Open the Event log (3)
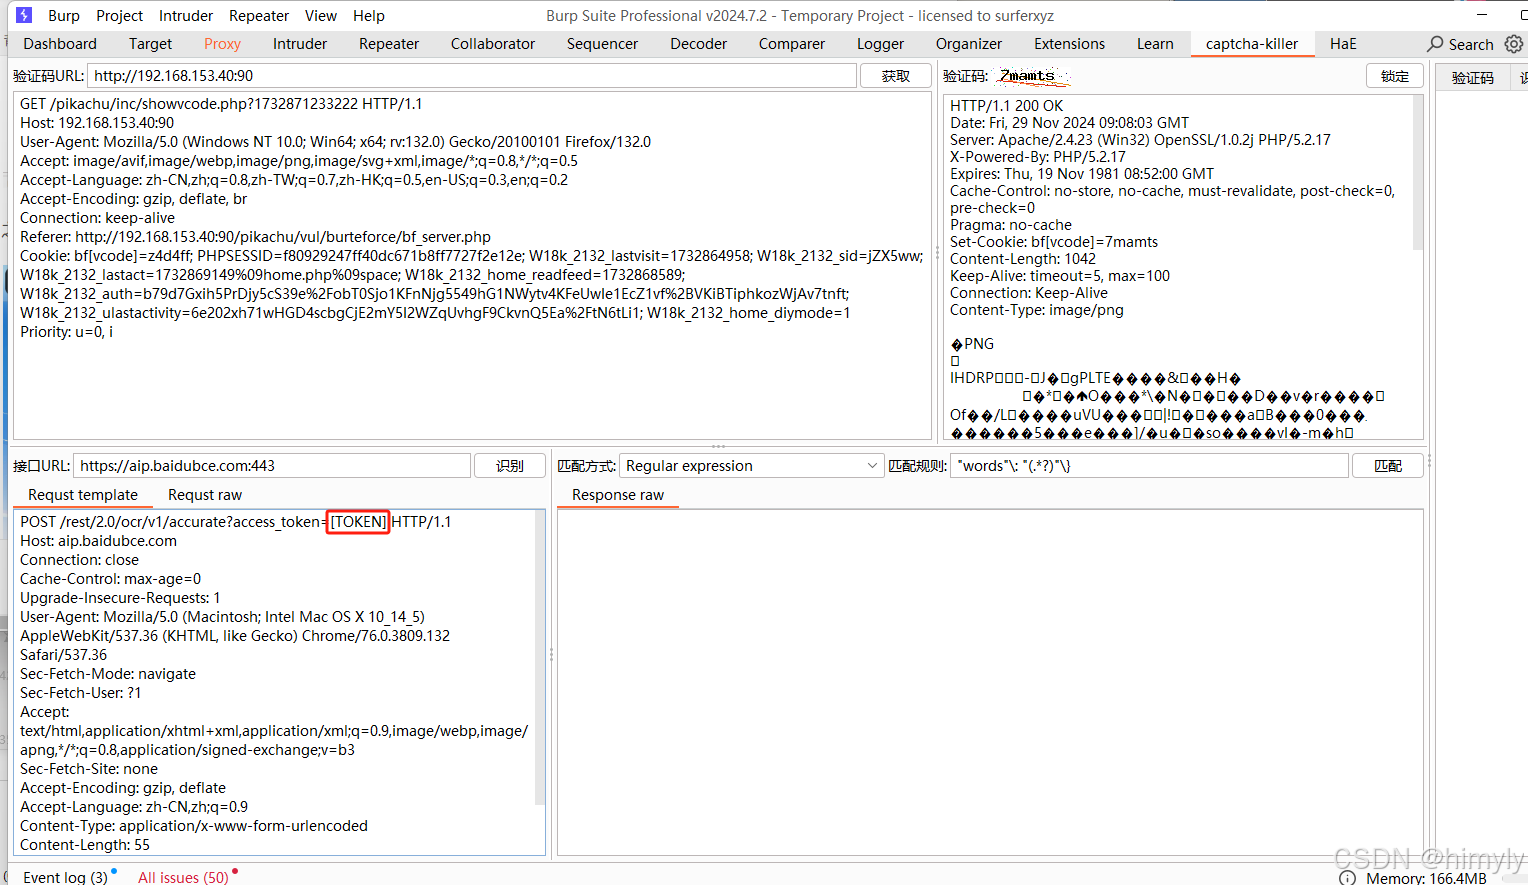This screenshot has width=1528, height=885. pyautogui.click(x=65, y=877)
